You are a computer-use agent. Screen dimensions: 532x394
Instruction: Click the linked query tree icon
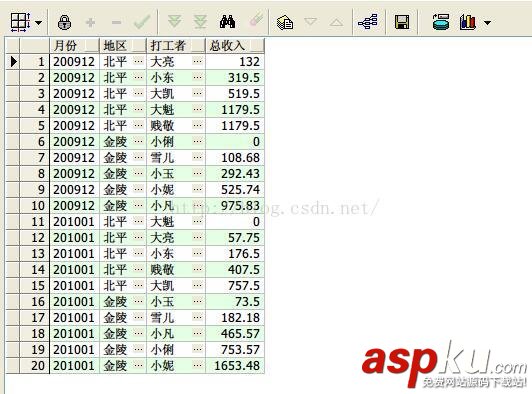pos(368,22)
